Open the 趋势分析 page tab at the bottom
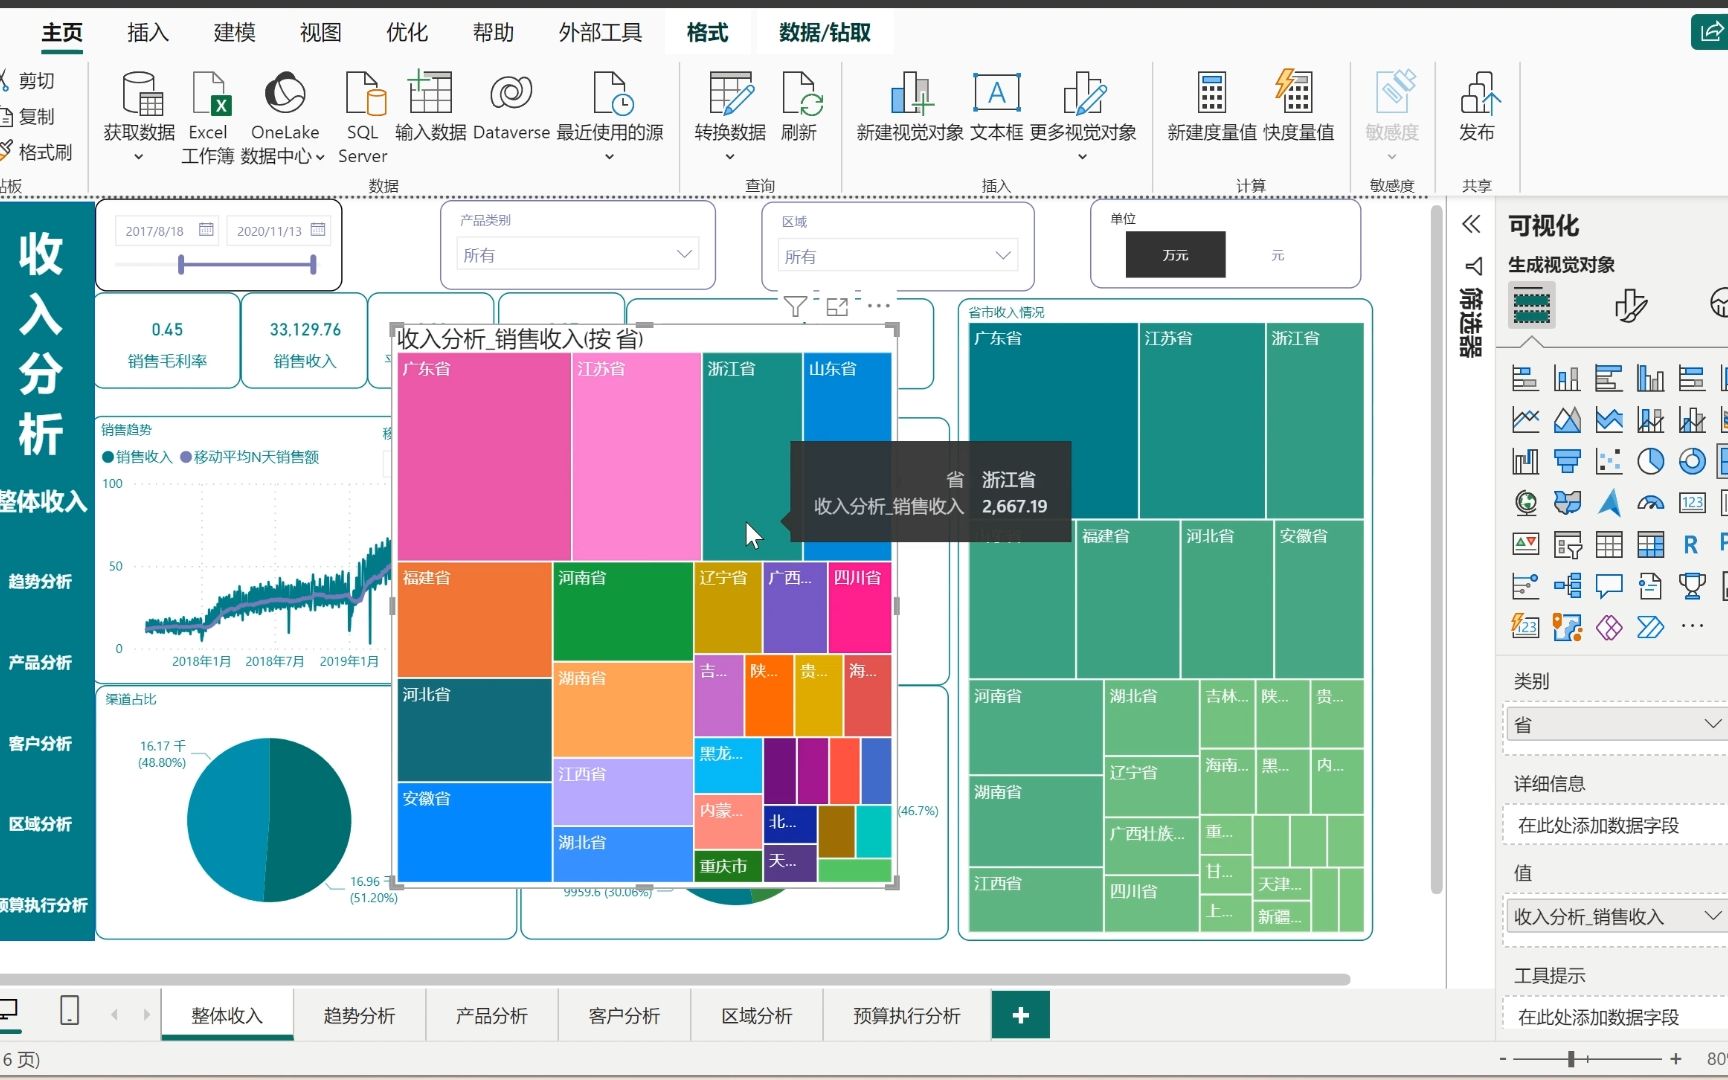 click(x=359, y=1015)
